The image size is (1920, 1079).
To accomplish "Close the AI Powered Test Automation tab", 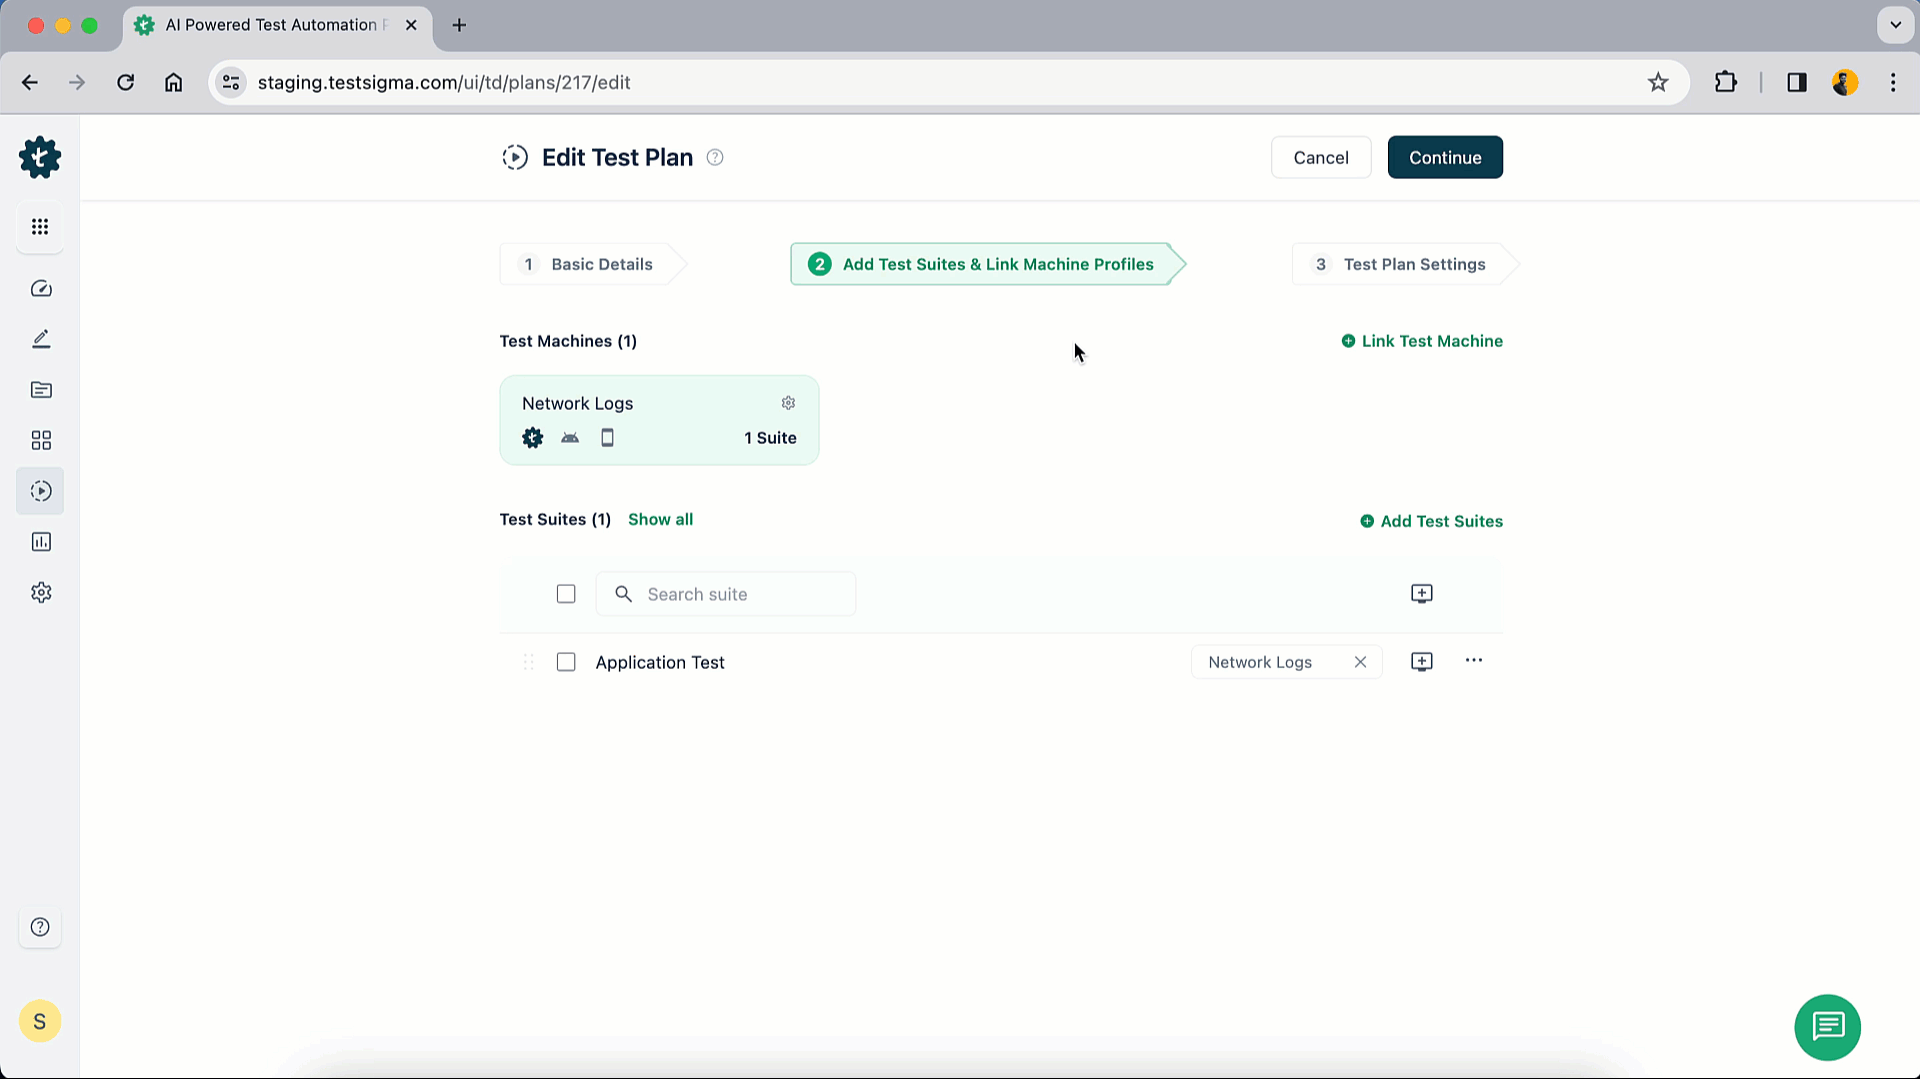I will 411,25.
